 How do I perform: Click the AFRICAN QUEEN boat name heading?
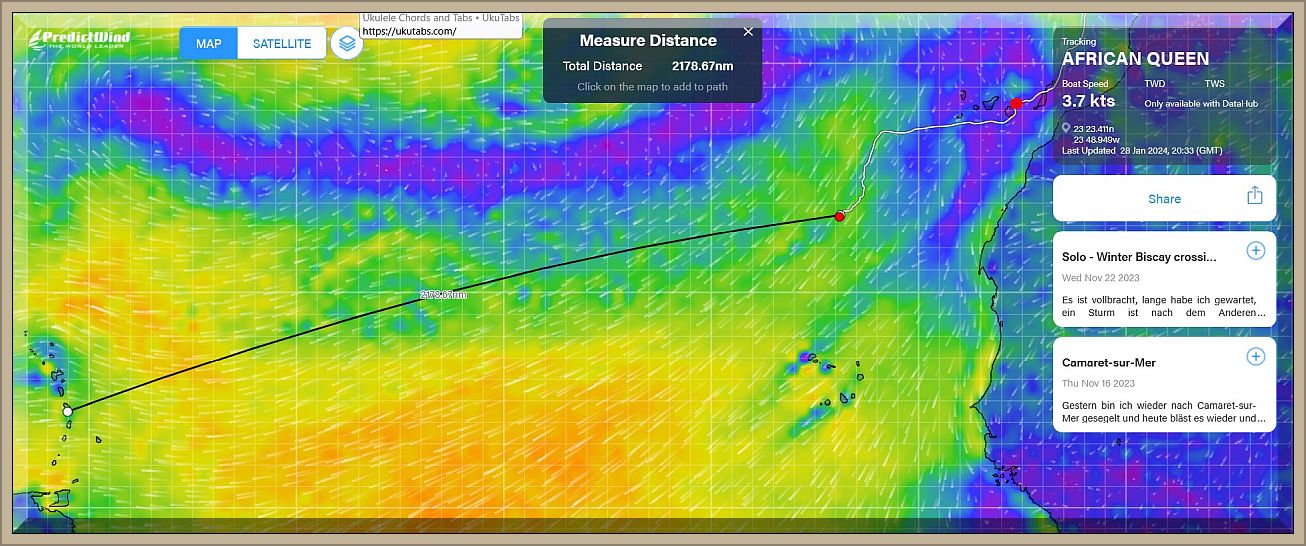pyautogui.click(x=1135, y=59)
